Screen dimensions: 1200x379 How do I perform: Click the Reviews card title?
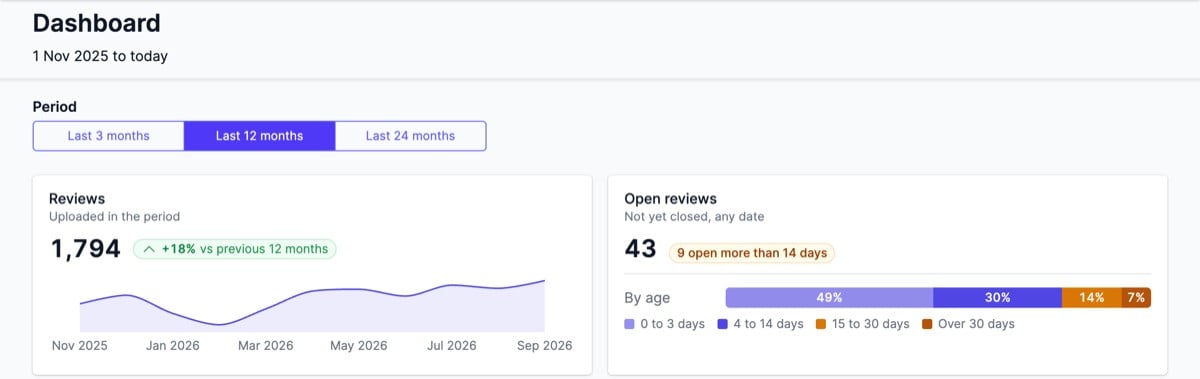point(77,199)
